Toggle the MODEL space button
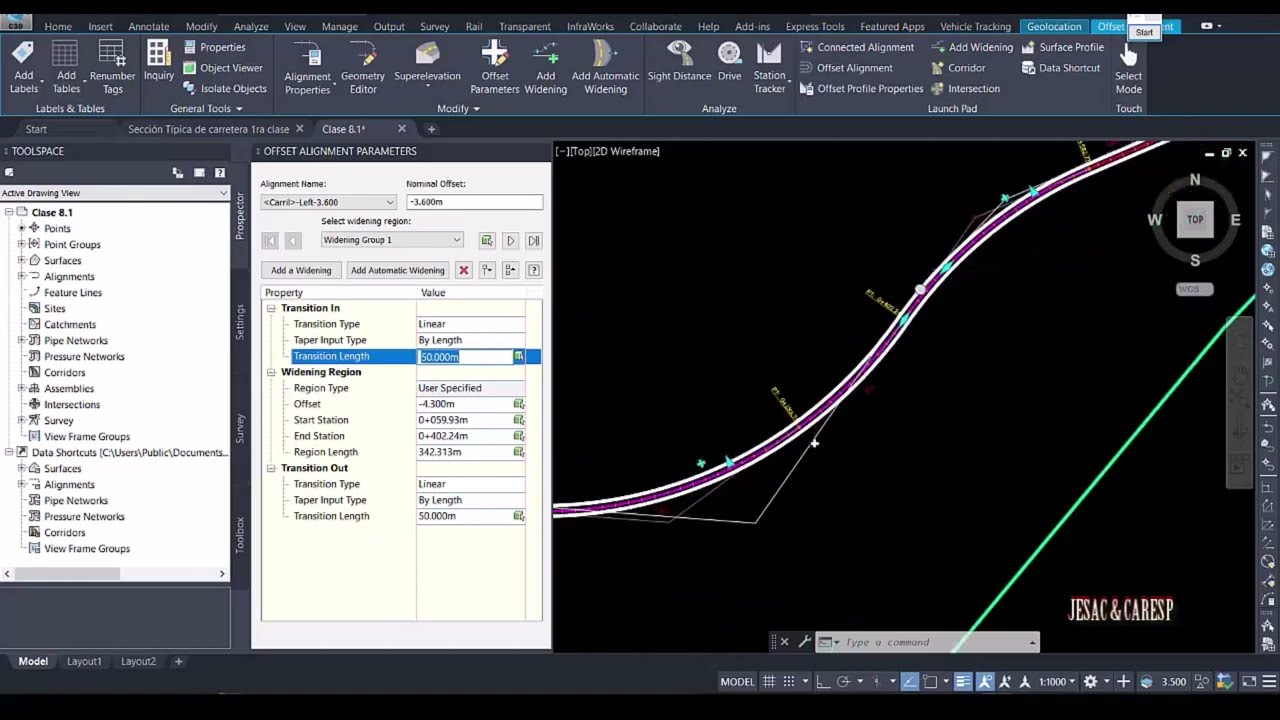The image size is (1280, 720). (737, 682)
